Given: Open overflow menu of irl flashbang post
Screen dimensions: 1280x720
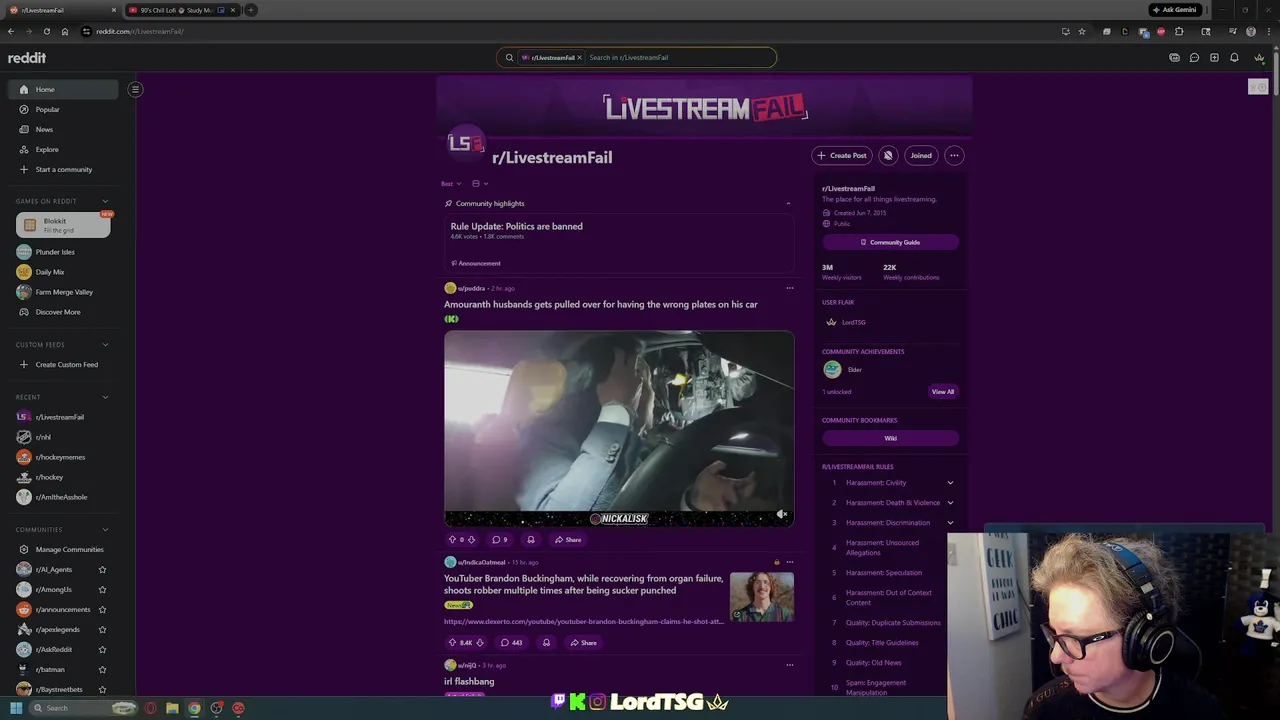Looking at the screenshot, I should 789,665.
